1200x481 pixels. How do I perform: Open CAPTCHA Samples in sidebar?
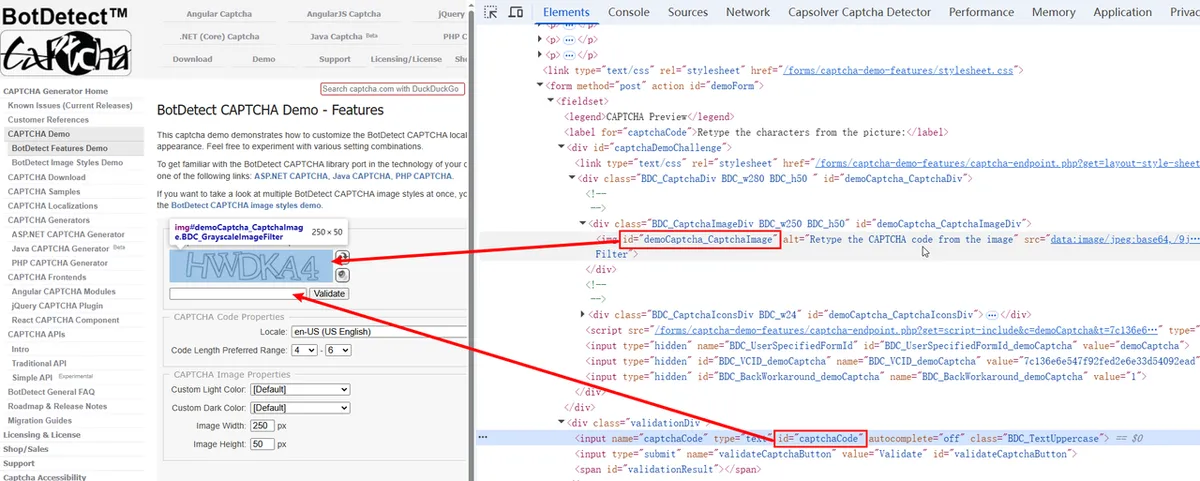tap(44, 192)
